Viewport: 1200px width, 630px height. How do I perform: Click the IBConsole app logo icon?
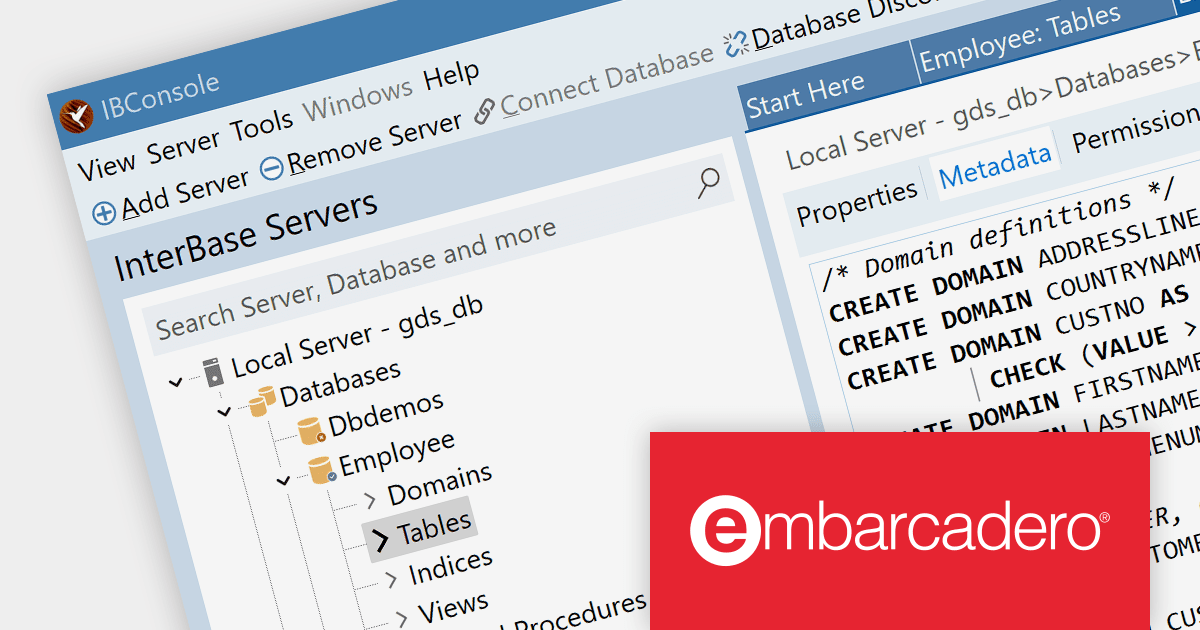coord(77,116)
